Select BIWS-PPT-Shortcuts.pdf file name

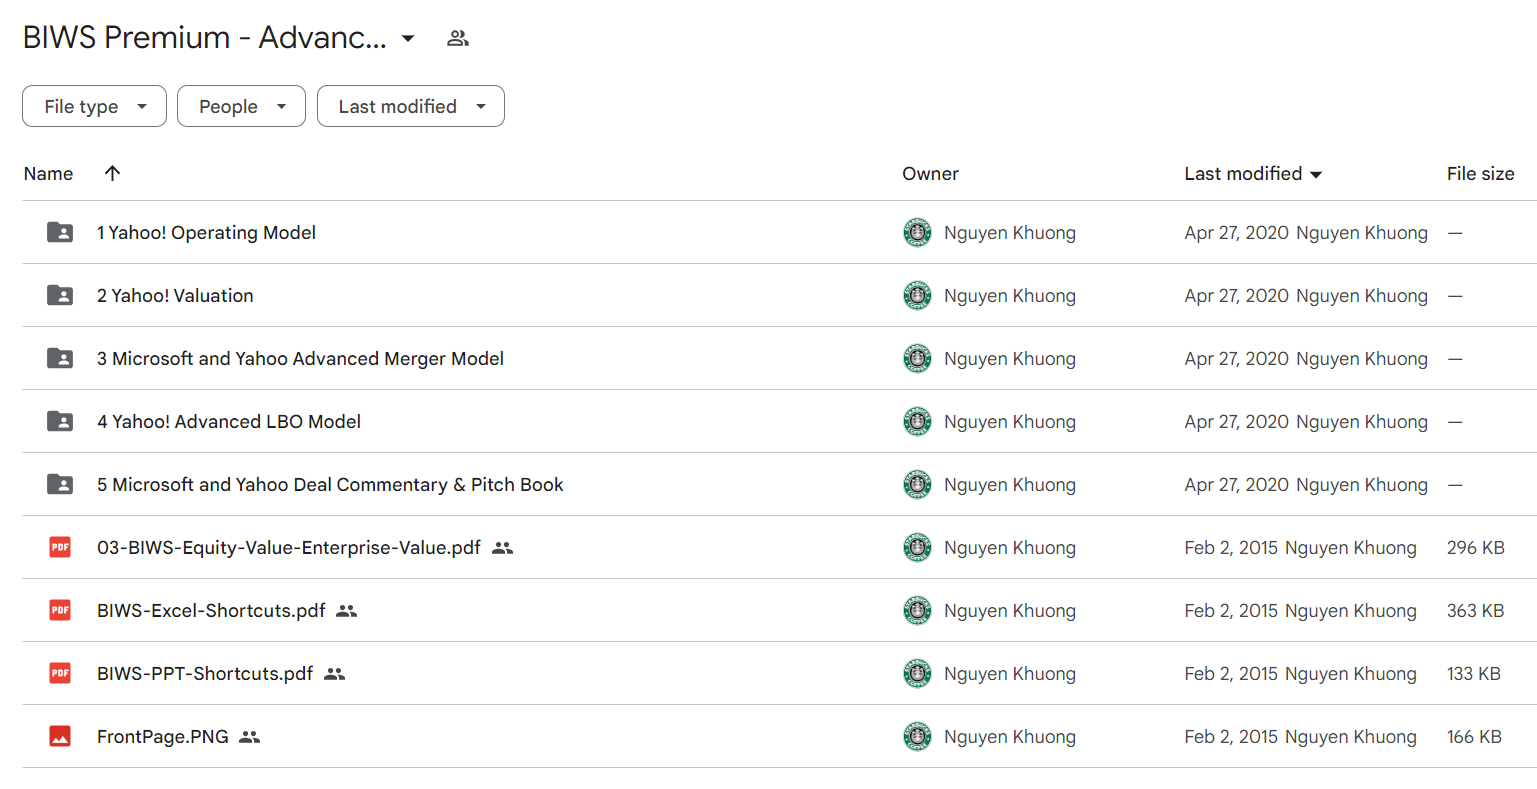coord(205,673)
